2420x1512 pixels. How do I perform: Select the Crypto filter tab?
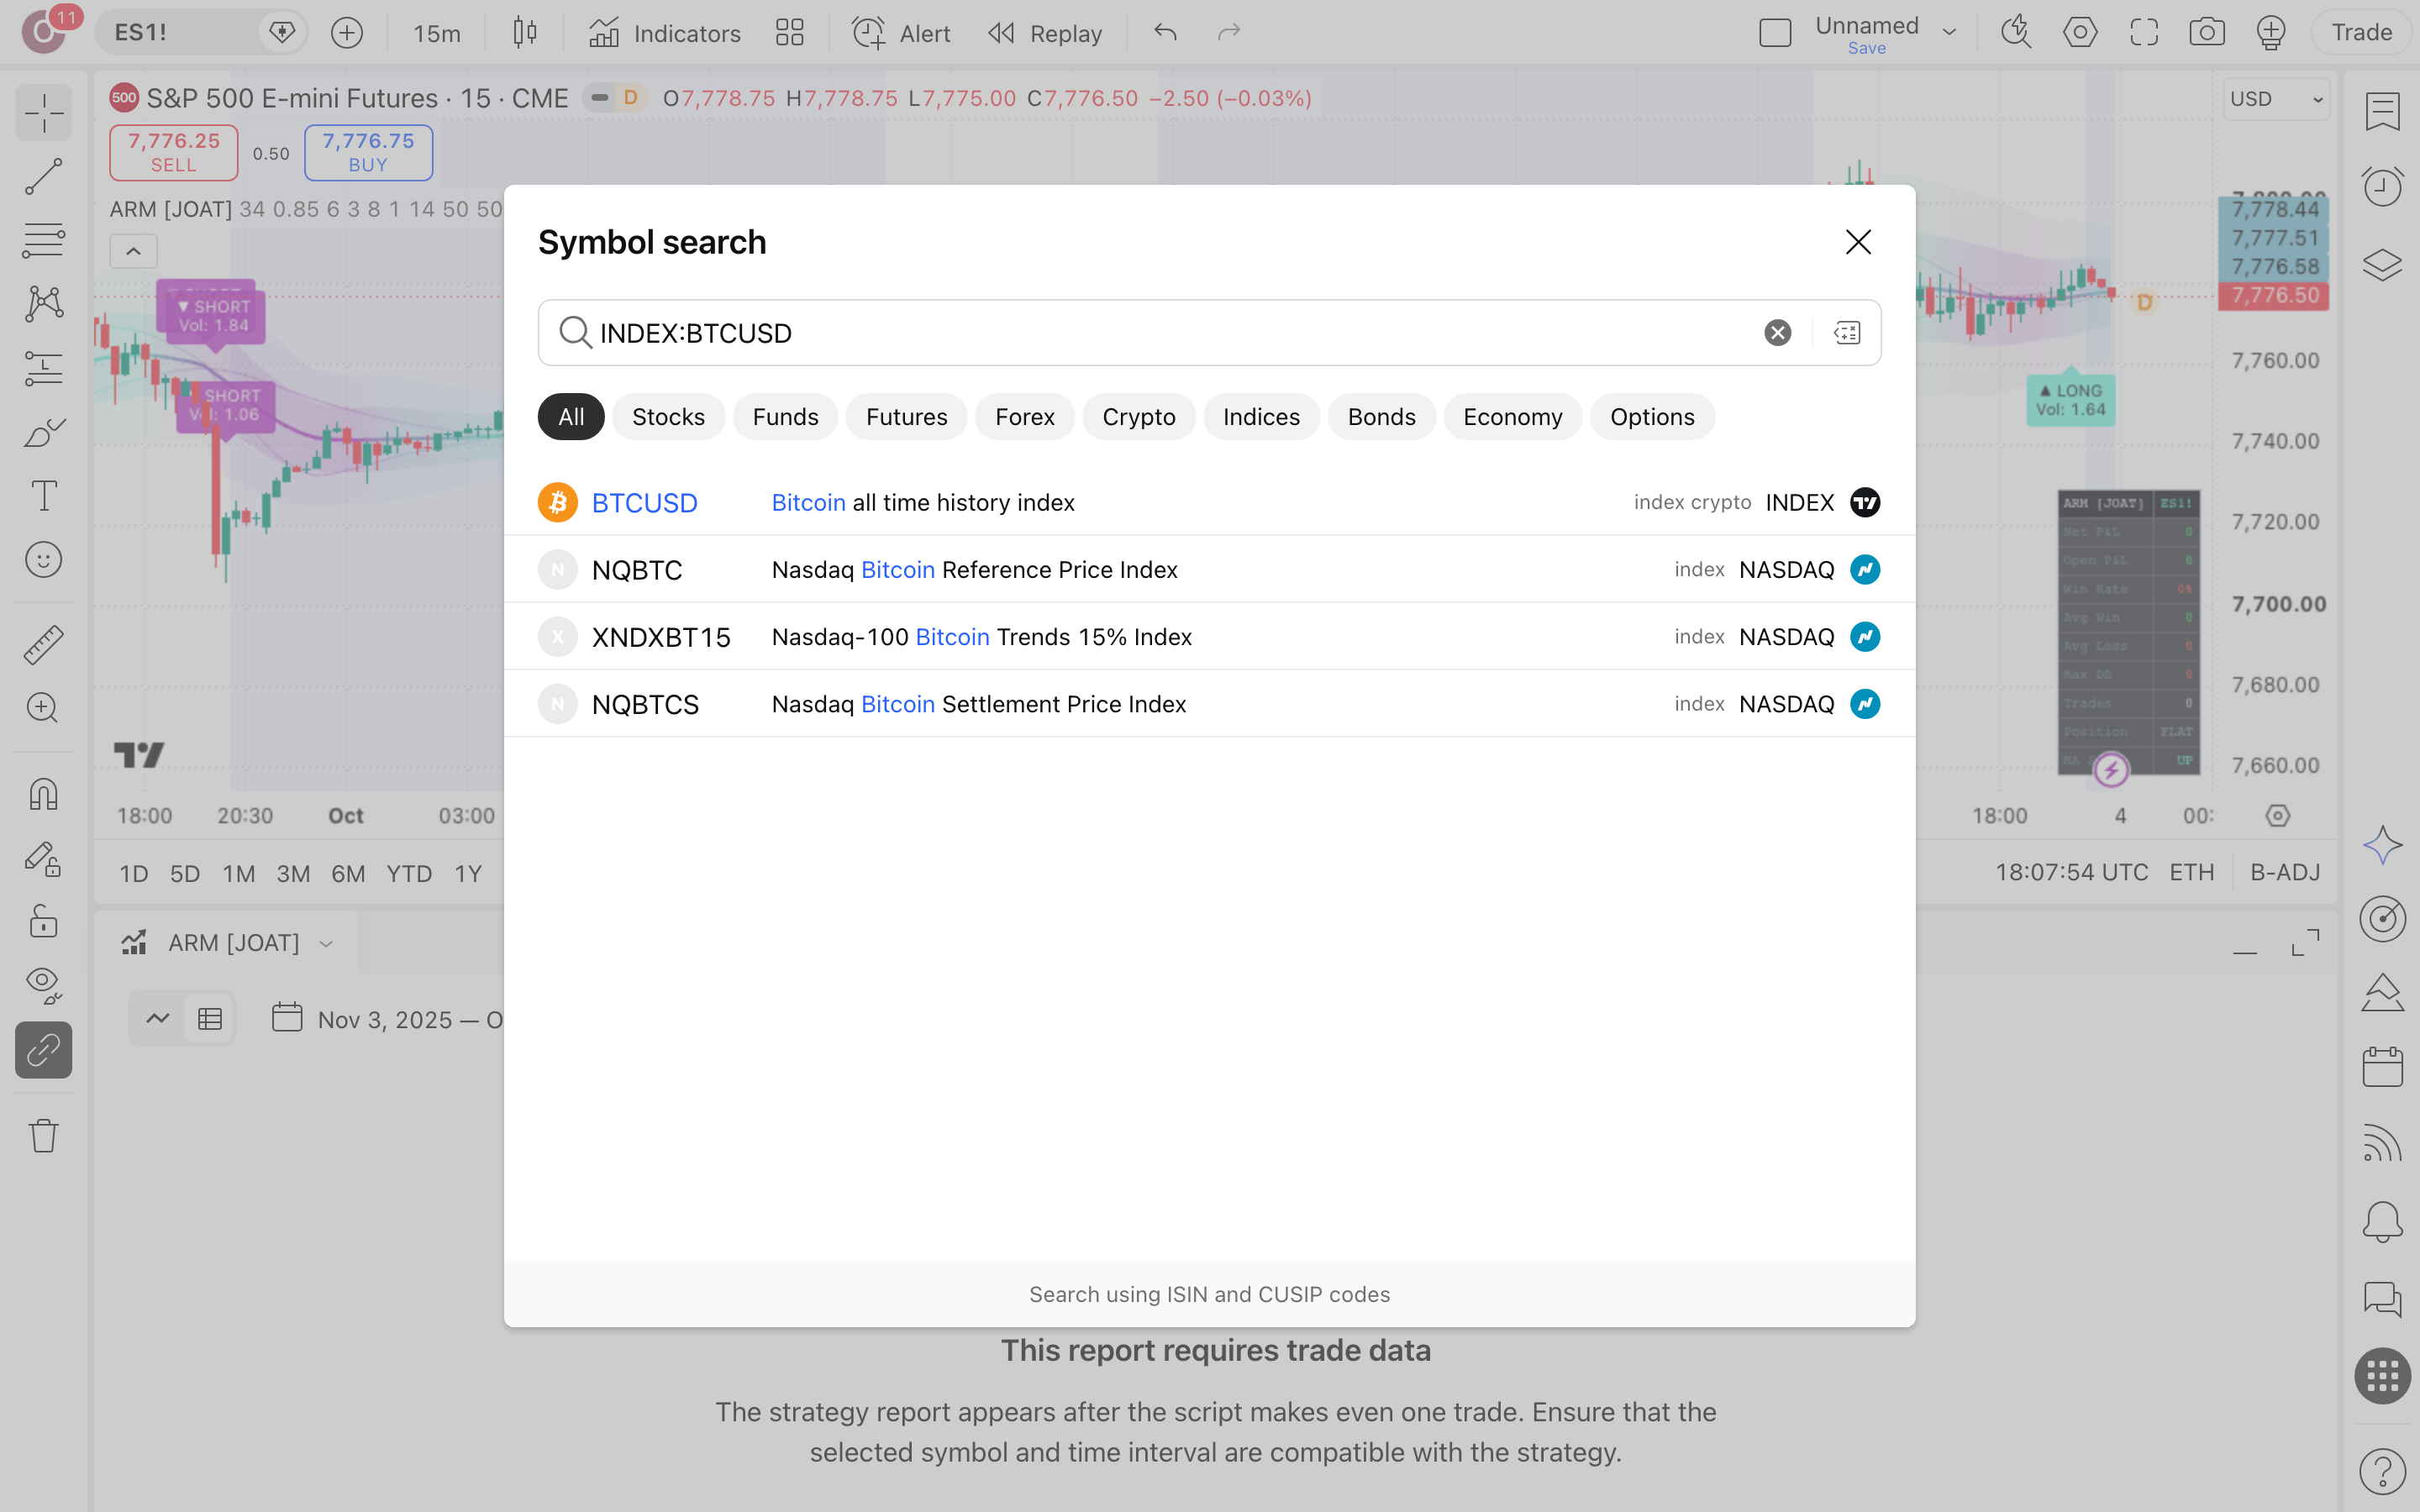coord(1138,417)
